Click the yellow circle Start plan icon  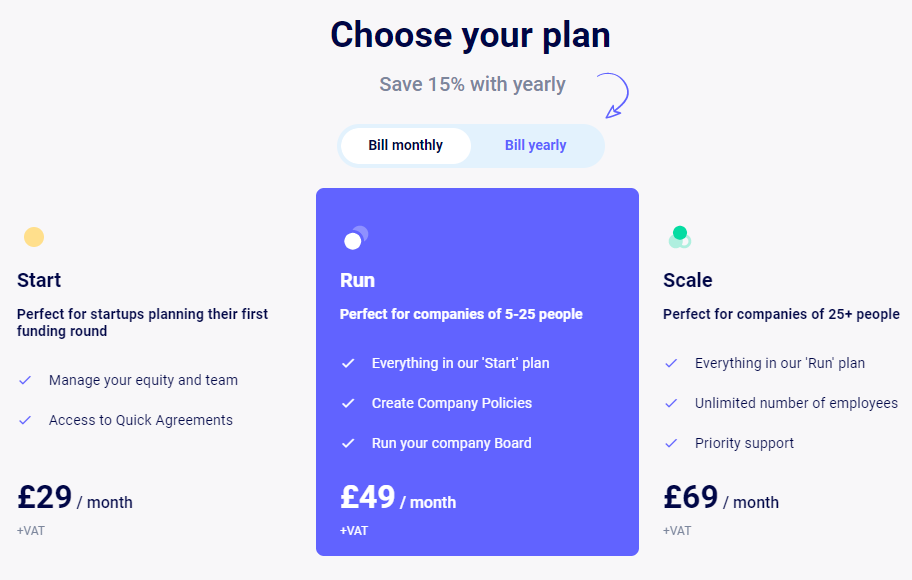point(34,237)
